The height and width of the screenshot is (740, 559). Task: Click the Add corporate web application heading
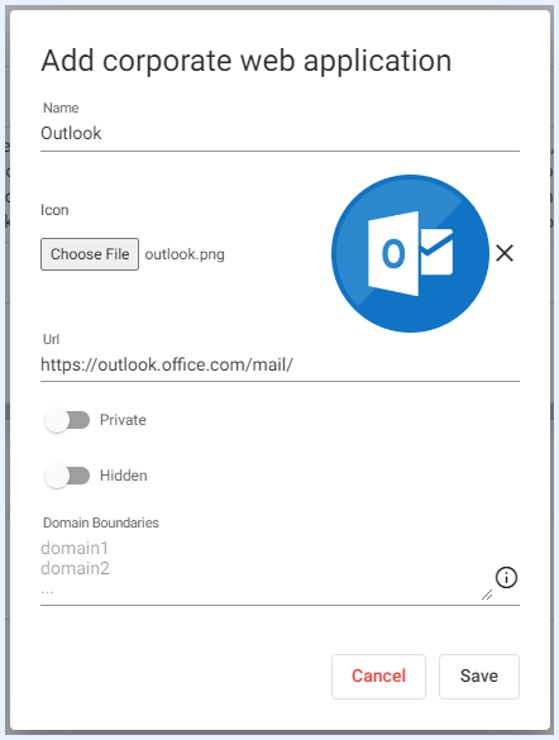click(x=246, y=61)
